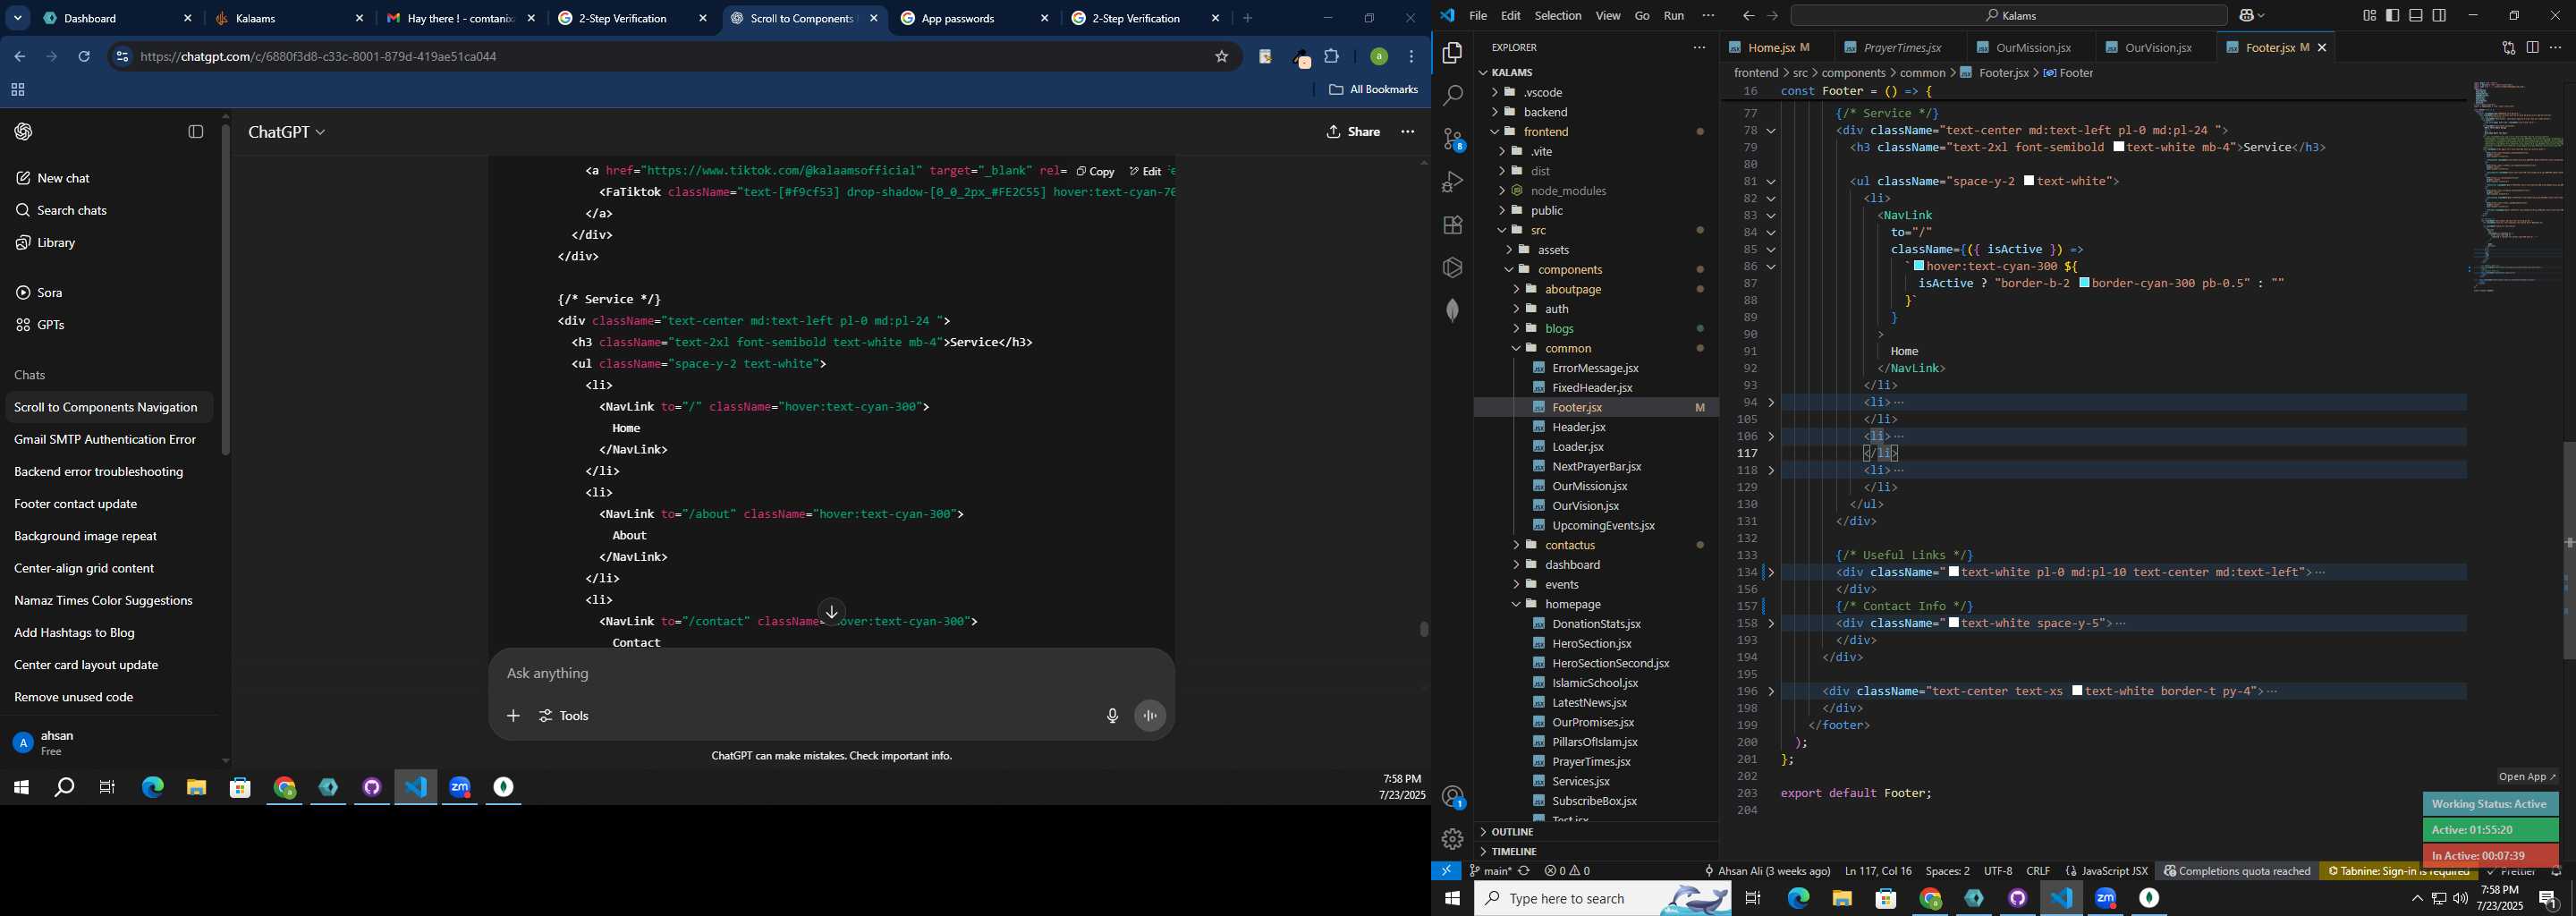Open the Selection menu in VS Code
Screen dimensions: 2576x916
1557,16
